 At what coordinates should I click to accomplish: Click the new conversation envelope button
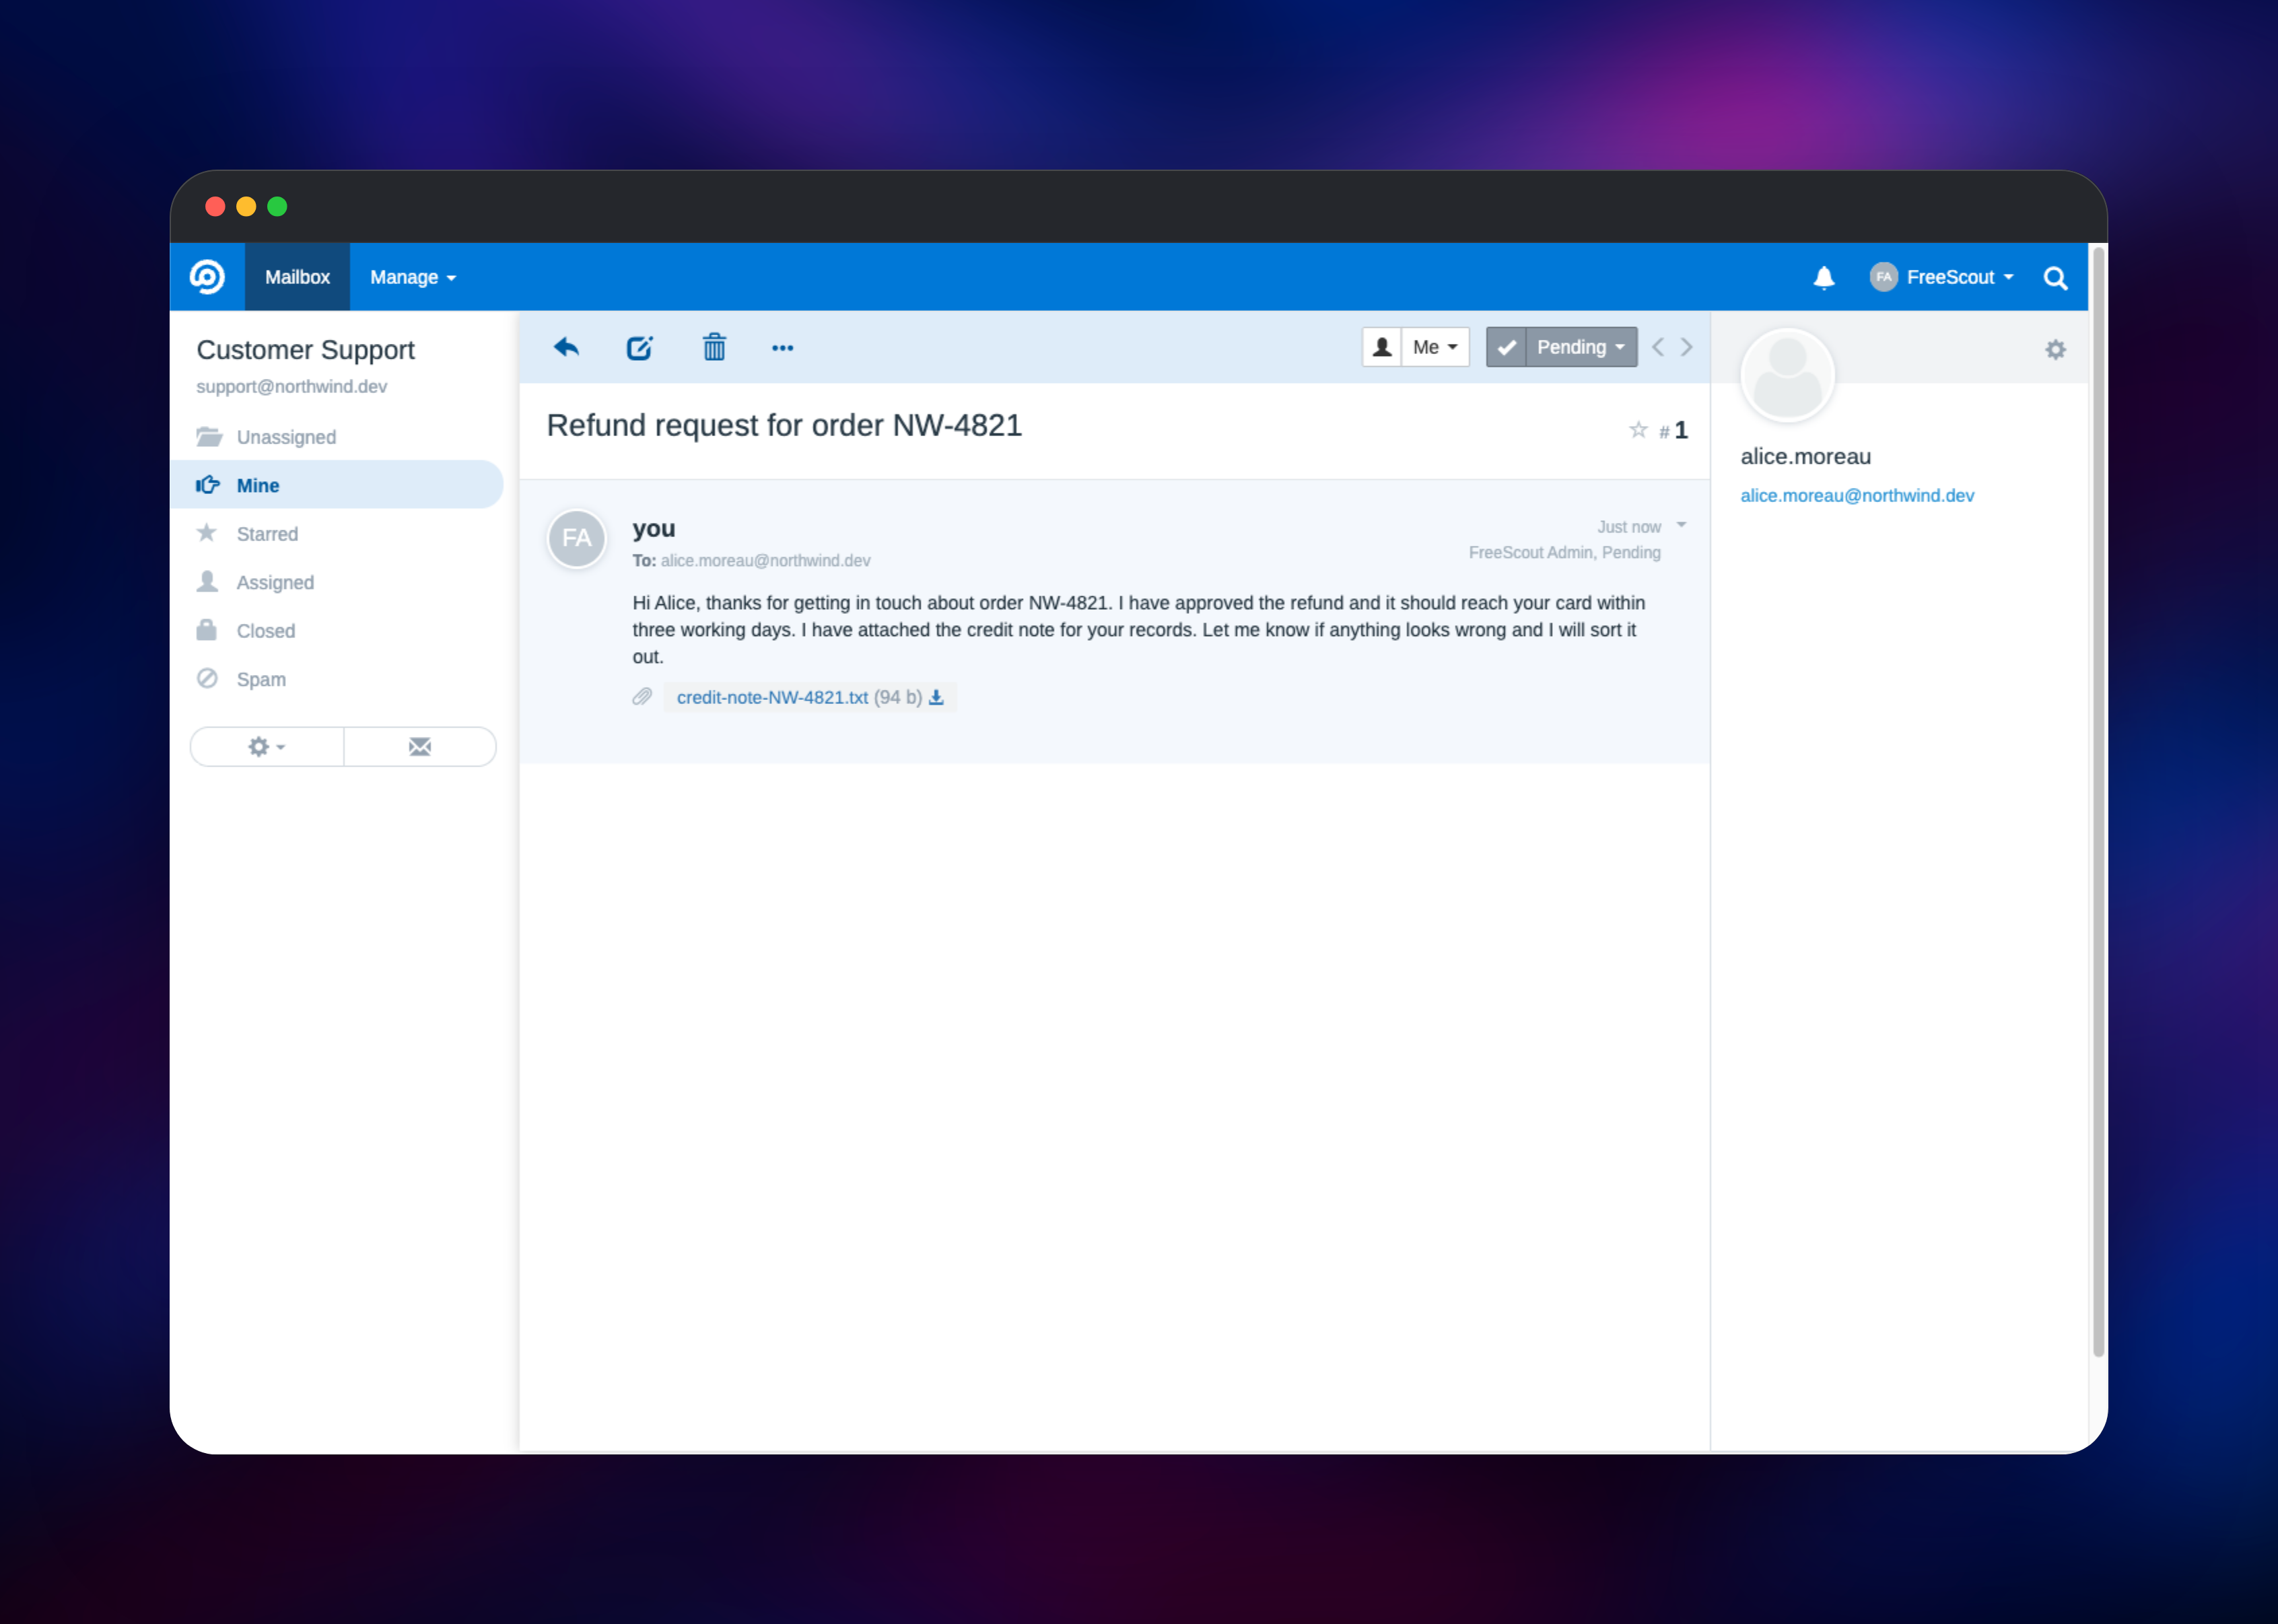(420, 747)
